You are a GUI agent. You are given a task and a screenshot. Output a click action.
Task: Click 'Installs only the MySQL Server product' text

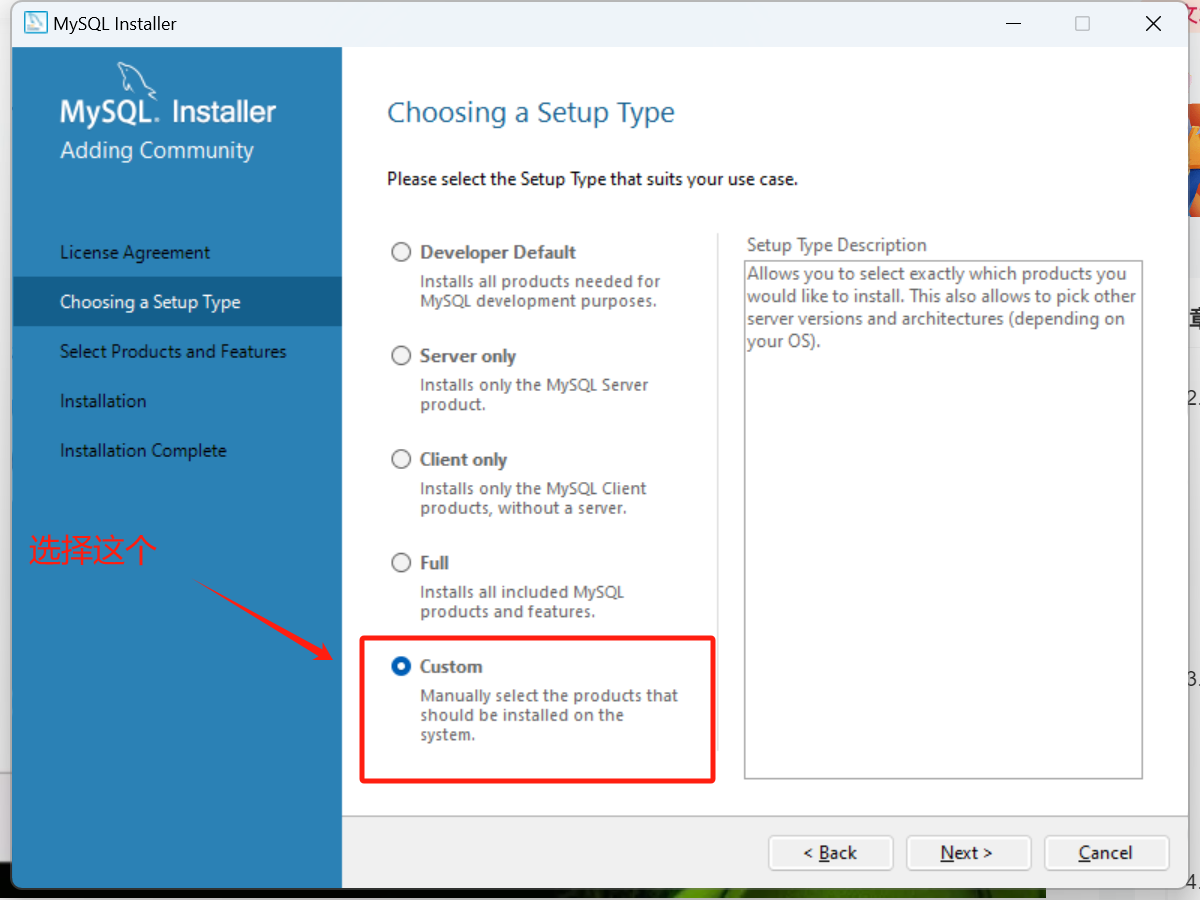(534, 395)
